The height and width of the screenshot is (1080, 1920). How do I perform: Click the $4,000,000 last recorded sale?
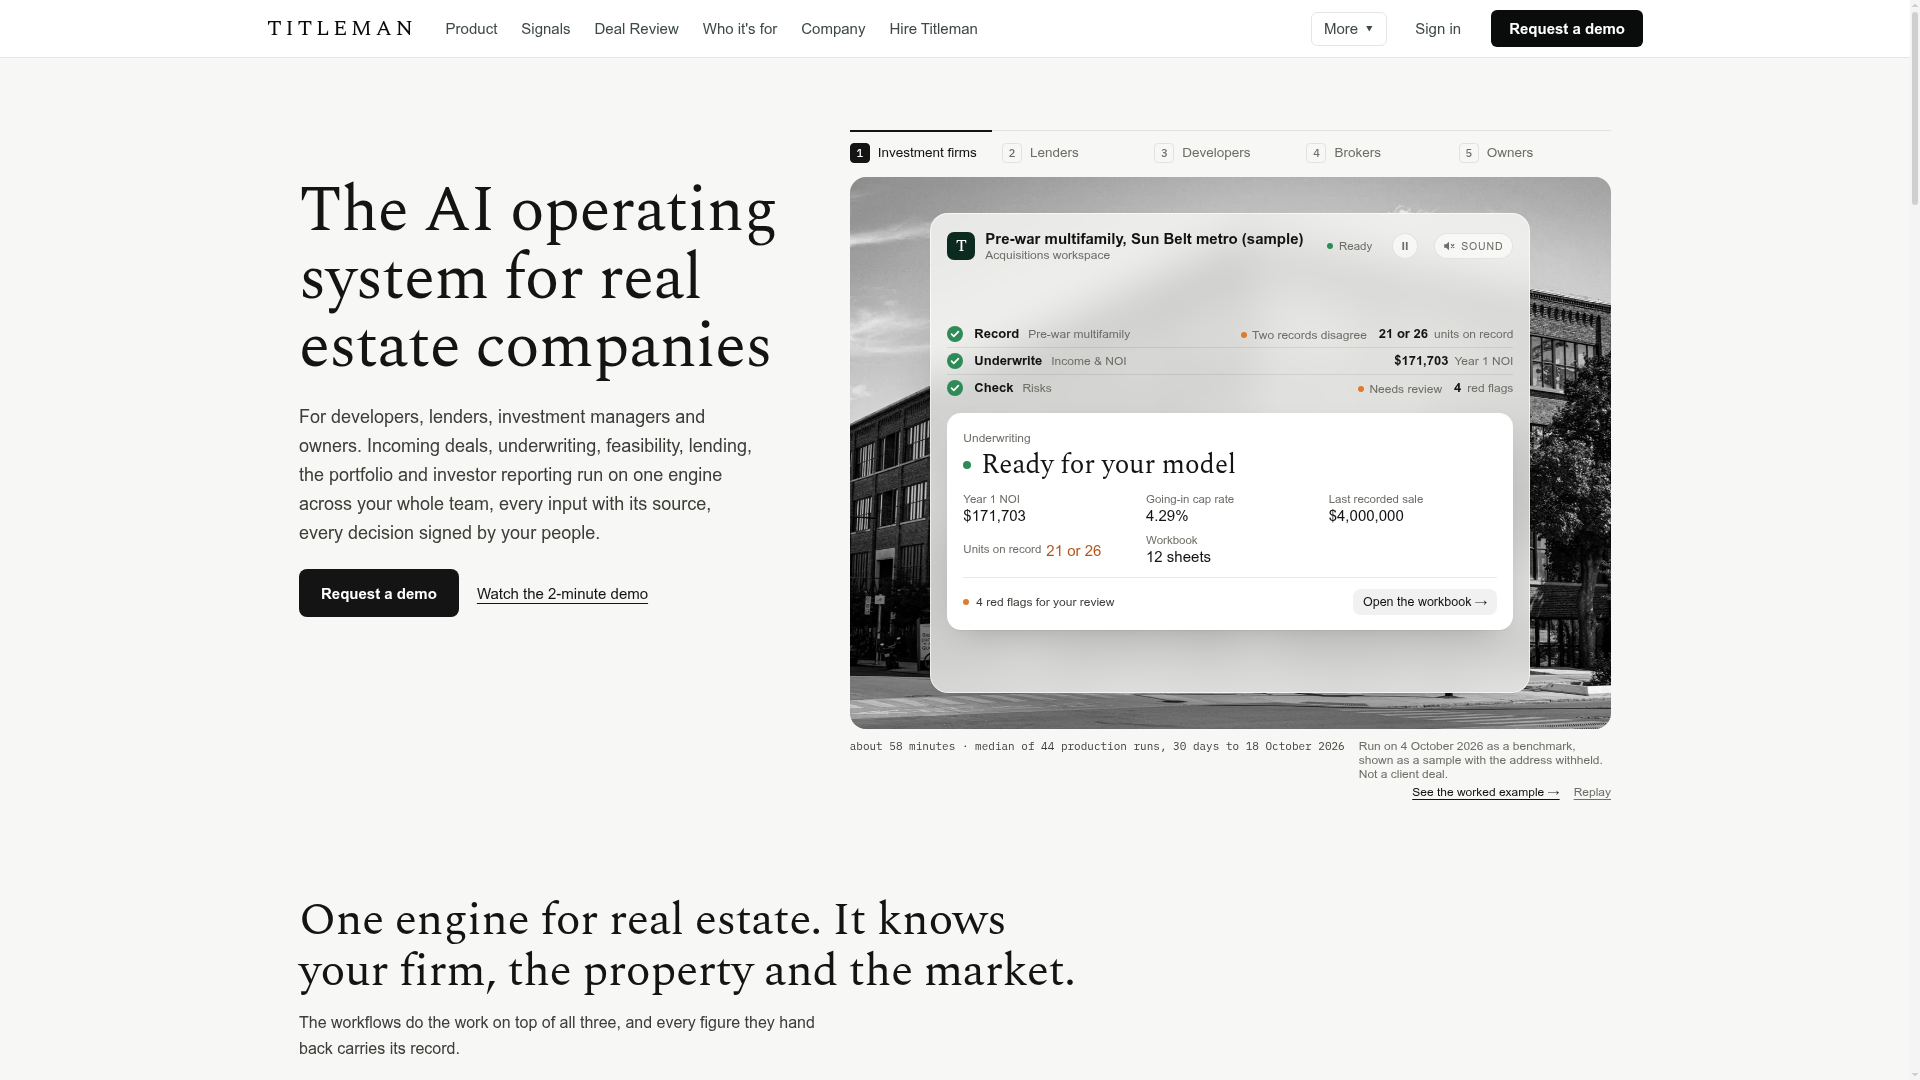click(1366, 516)
